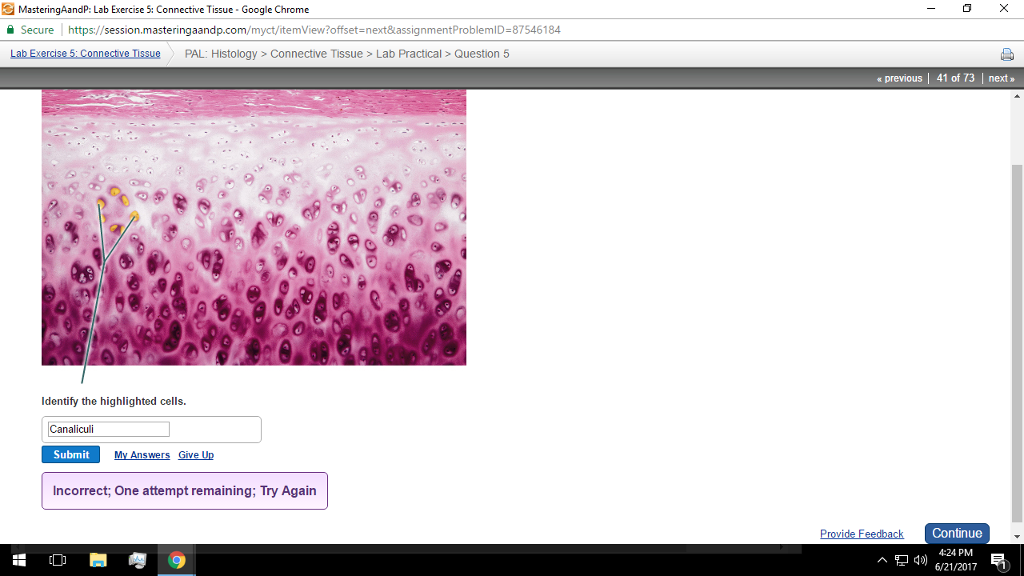
Task: Click the network icon in system tray
Action: coord(901,561)
